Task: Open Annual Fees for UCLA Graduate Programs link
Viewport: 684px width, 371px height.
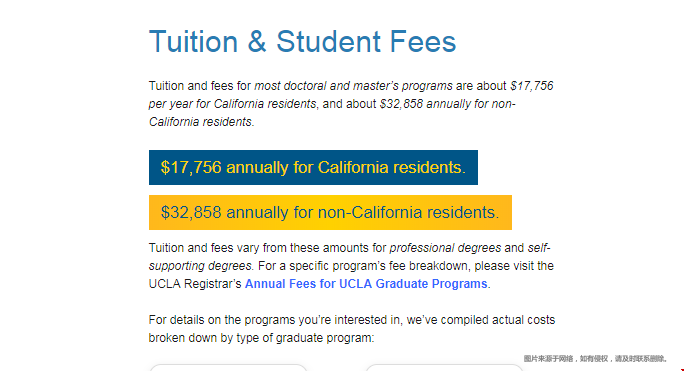Action: pyautogui.click(x=366, y=284)
